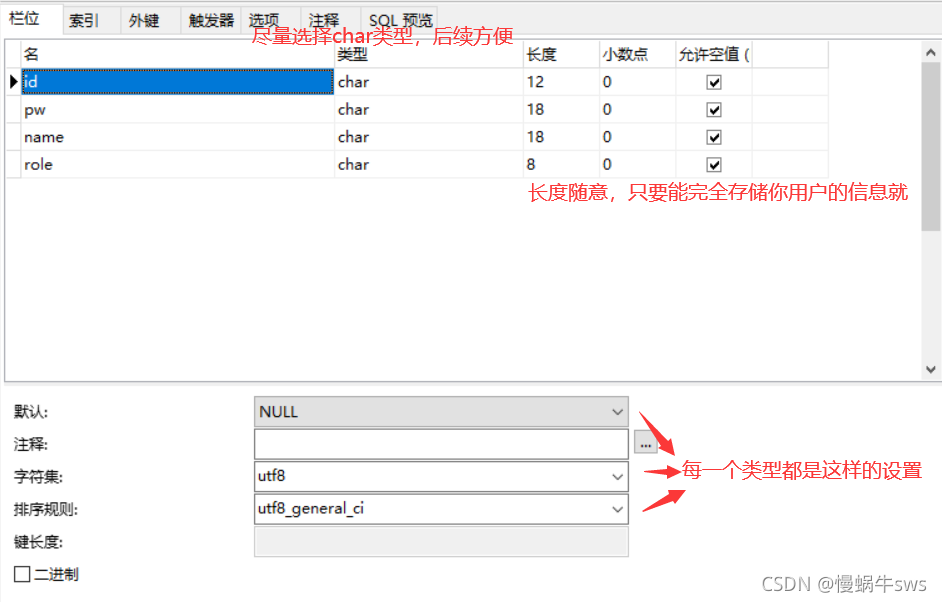Click the 名 column header

tap(177, 55)
